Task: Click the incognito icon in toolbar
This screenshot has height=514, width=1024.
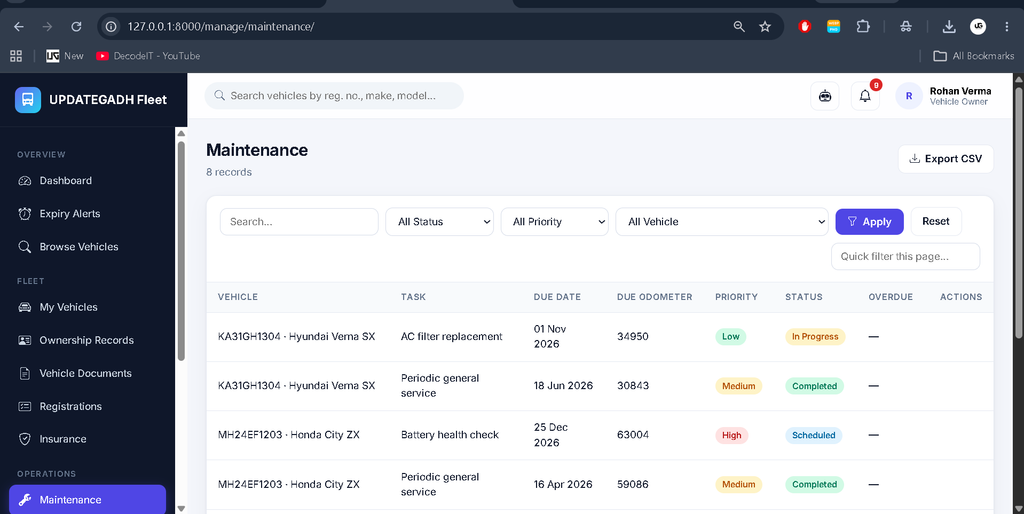Action: tap(905, 27)
